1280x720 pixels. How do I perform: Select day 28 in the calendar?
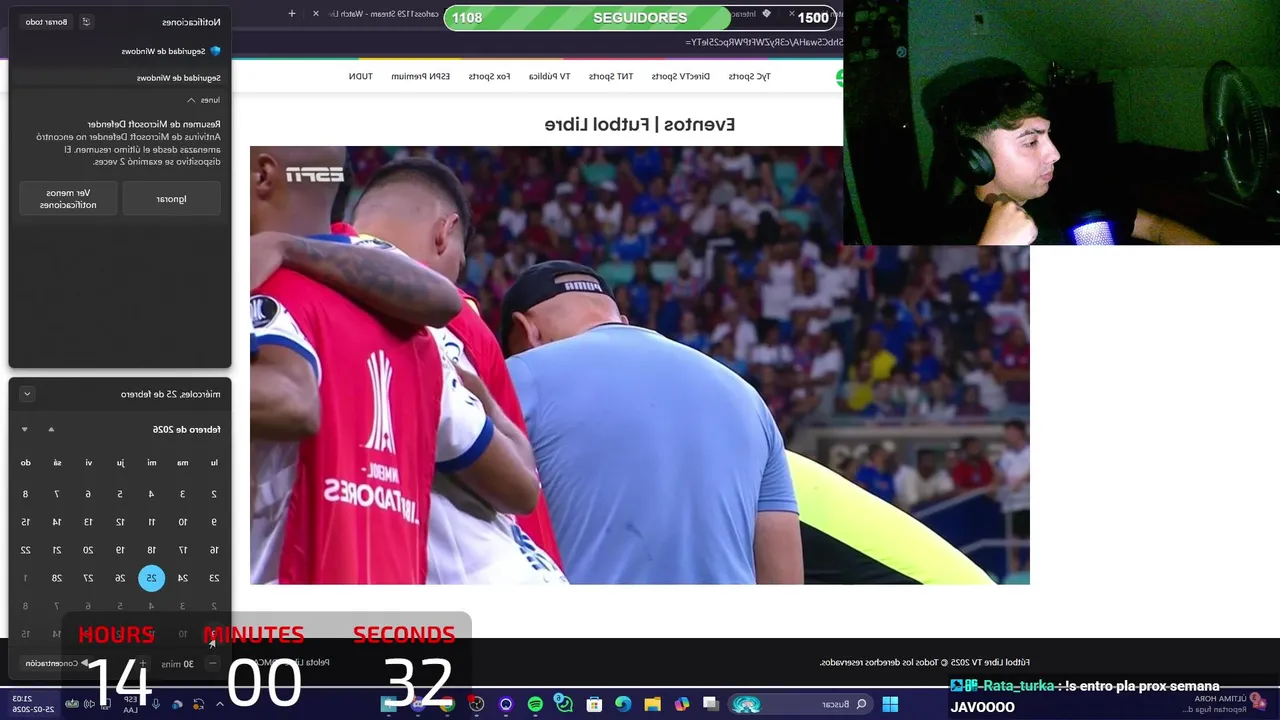pyautogui.click(x=57, y=577)
